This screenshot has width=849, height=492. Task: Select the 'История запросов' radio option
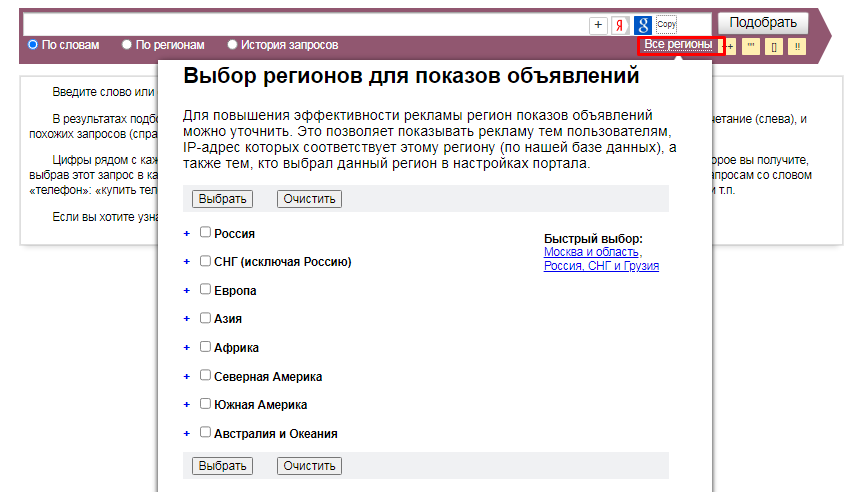click(233, 45)
